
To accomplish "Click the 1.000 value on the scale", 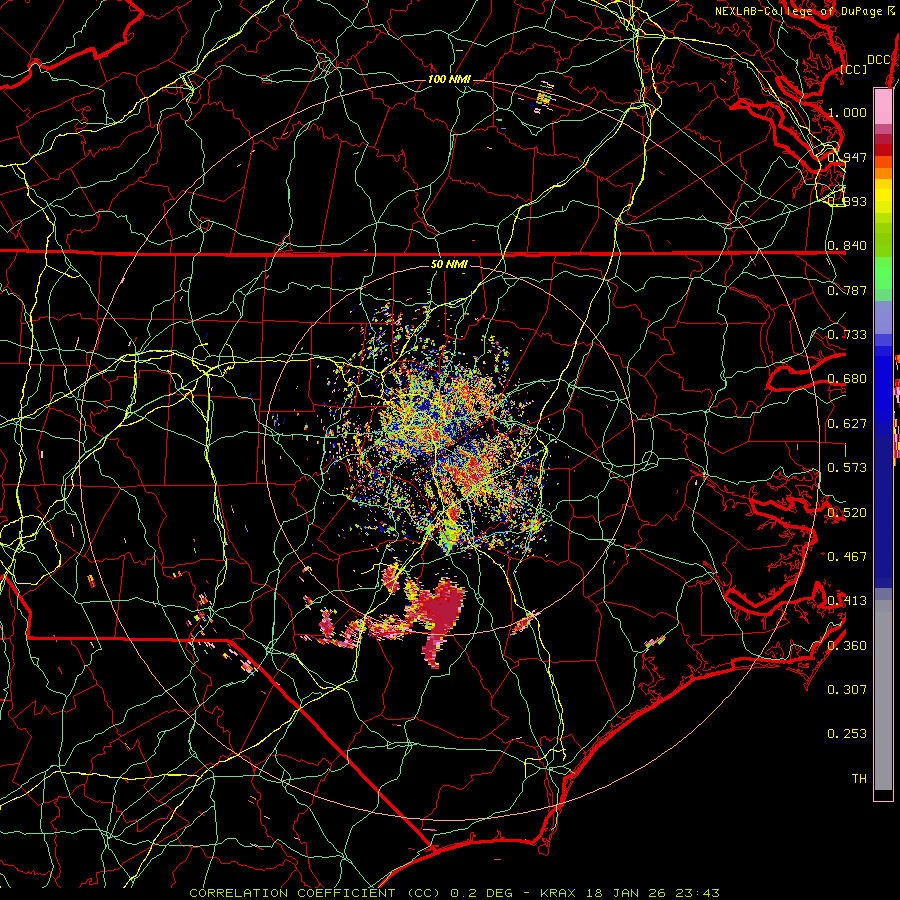I will [x=847, y=112].
